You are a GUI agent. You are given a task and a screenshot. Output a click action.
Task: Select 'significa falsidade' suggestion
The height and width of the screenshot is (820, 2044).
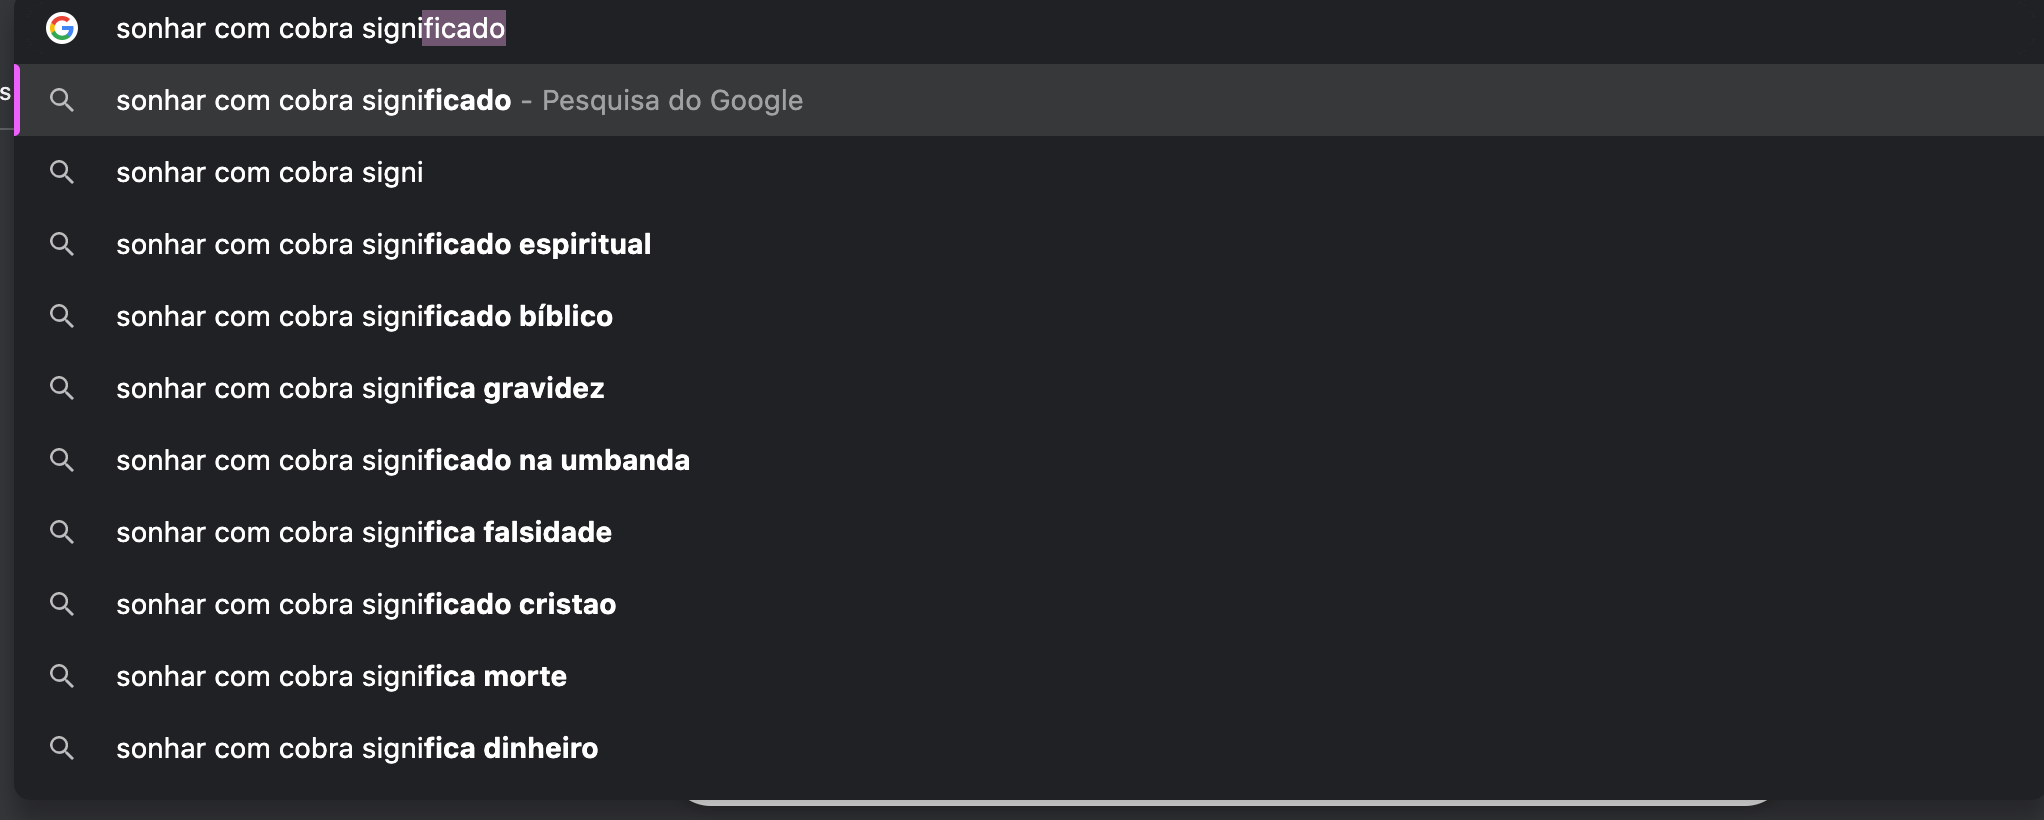1030,532
